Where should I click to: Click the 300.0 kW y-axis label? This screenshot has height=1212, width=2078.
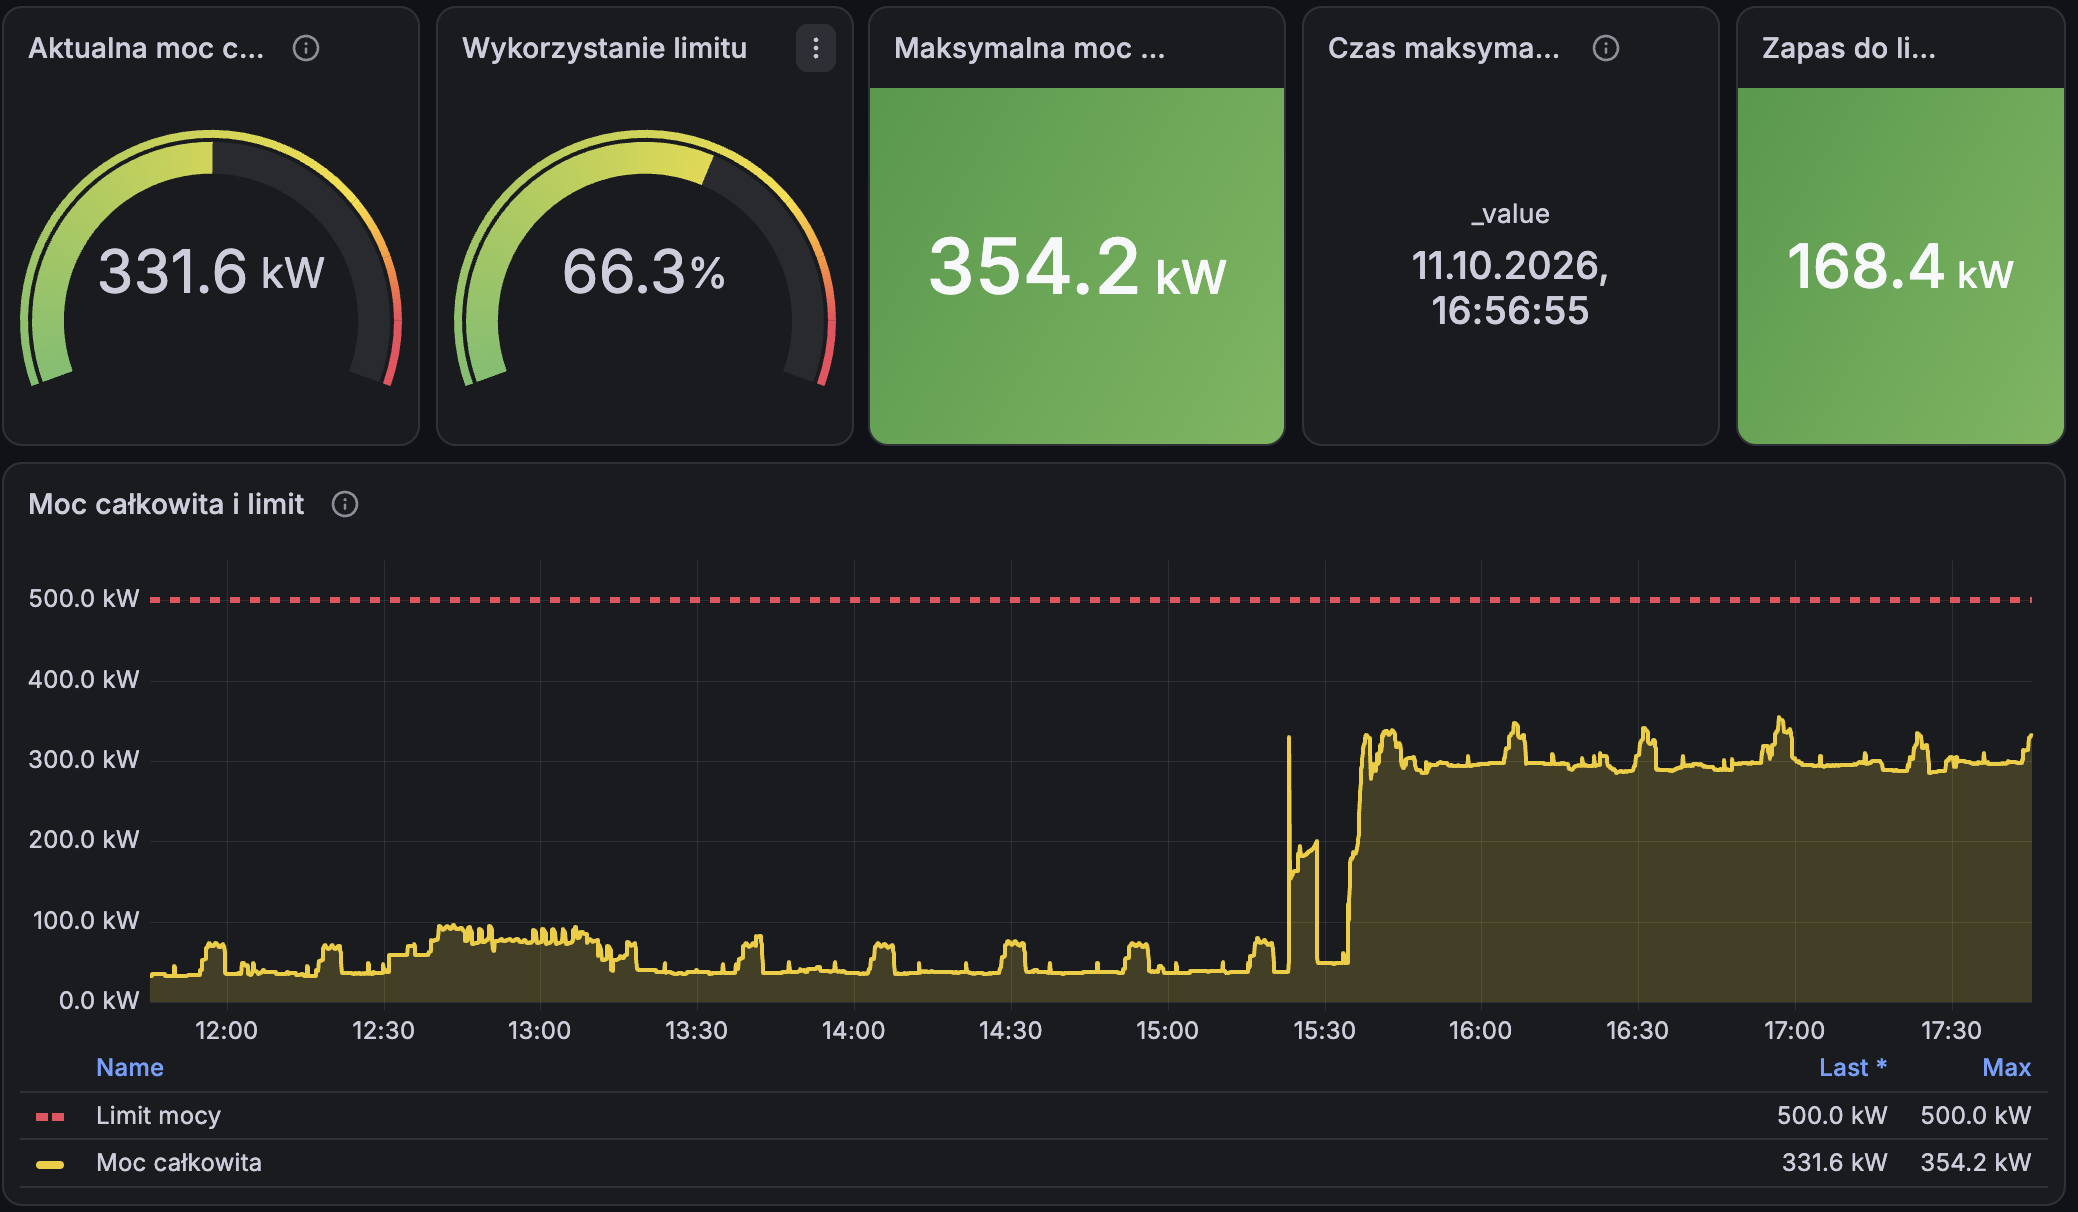[x=84, y=759]
